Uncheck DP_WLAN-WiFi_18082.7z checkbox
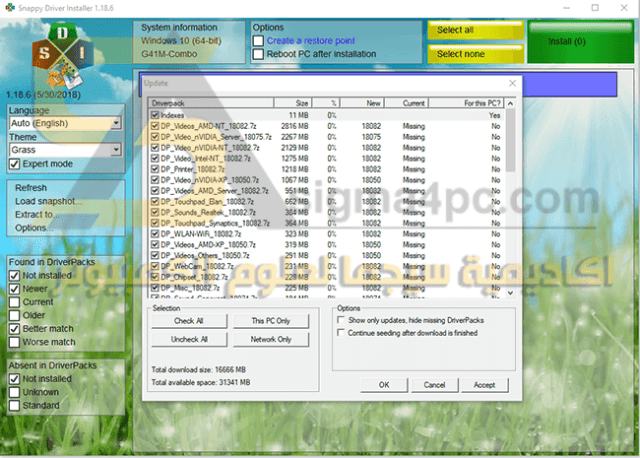 click(155, 234)
